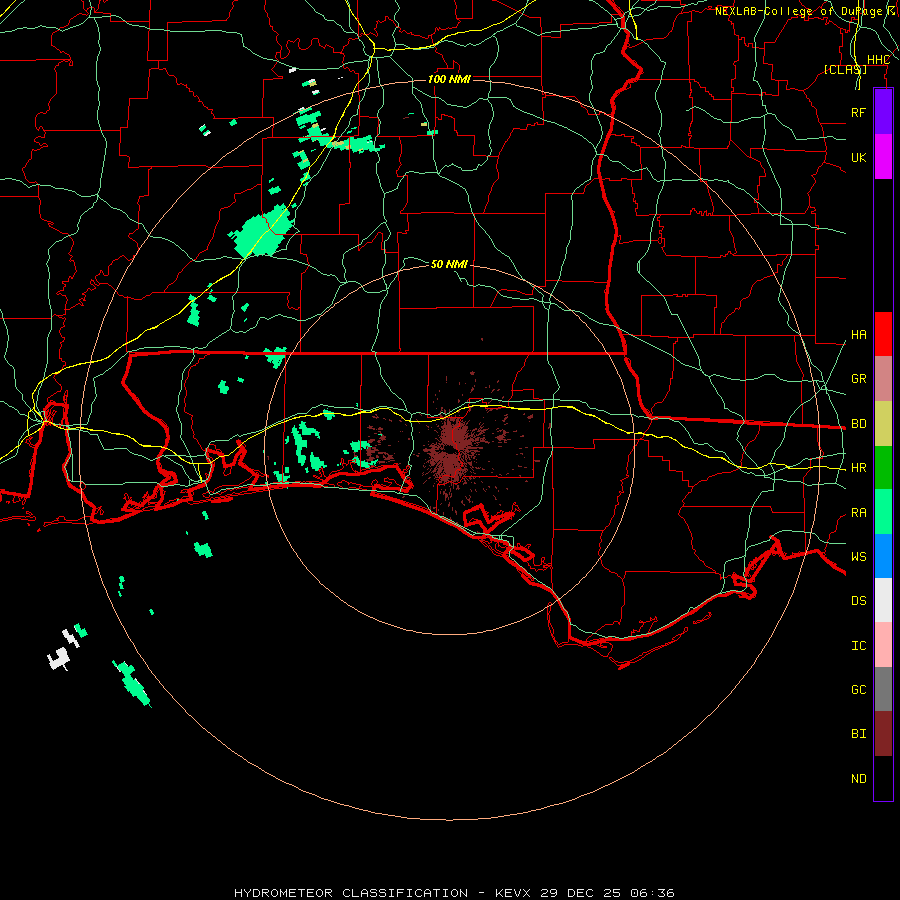
Task: Click the Hydrometeor Classification KEVX title caption
Action: [454, 893]
